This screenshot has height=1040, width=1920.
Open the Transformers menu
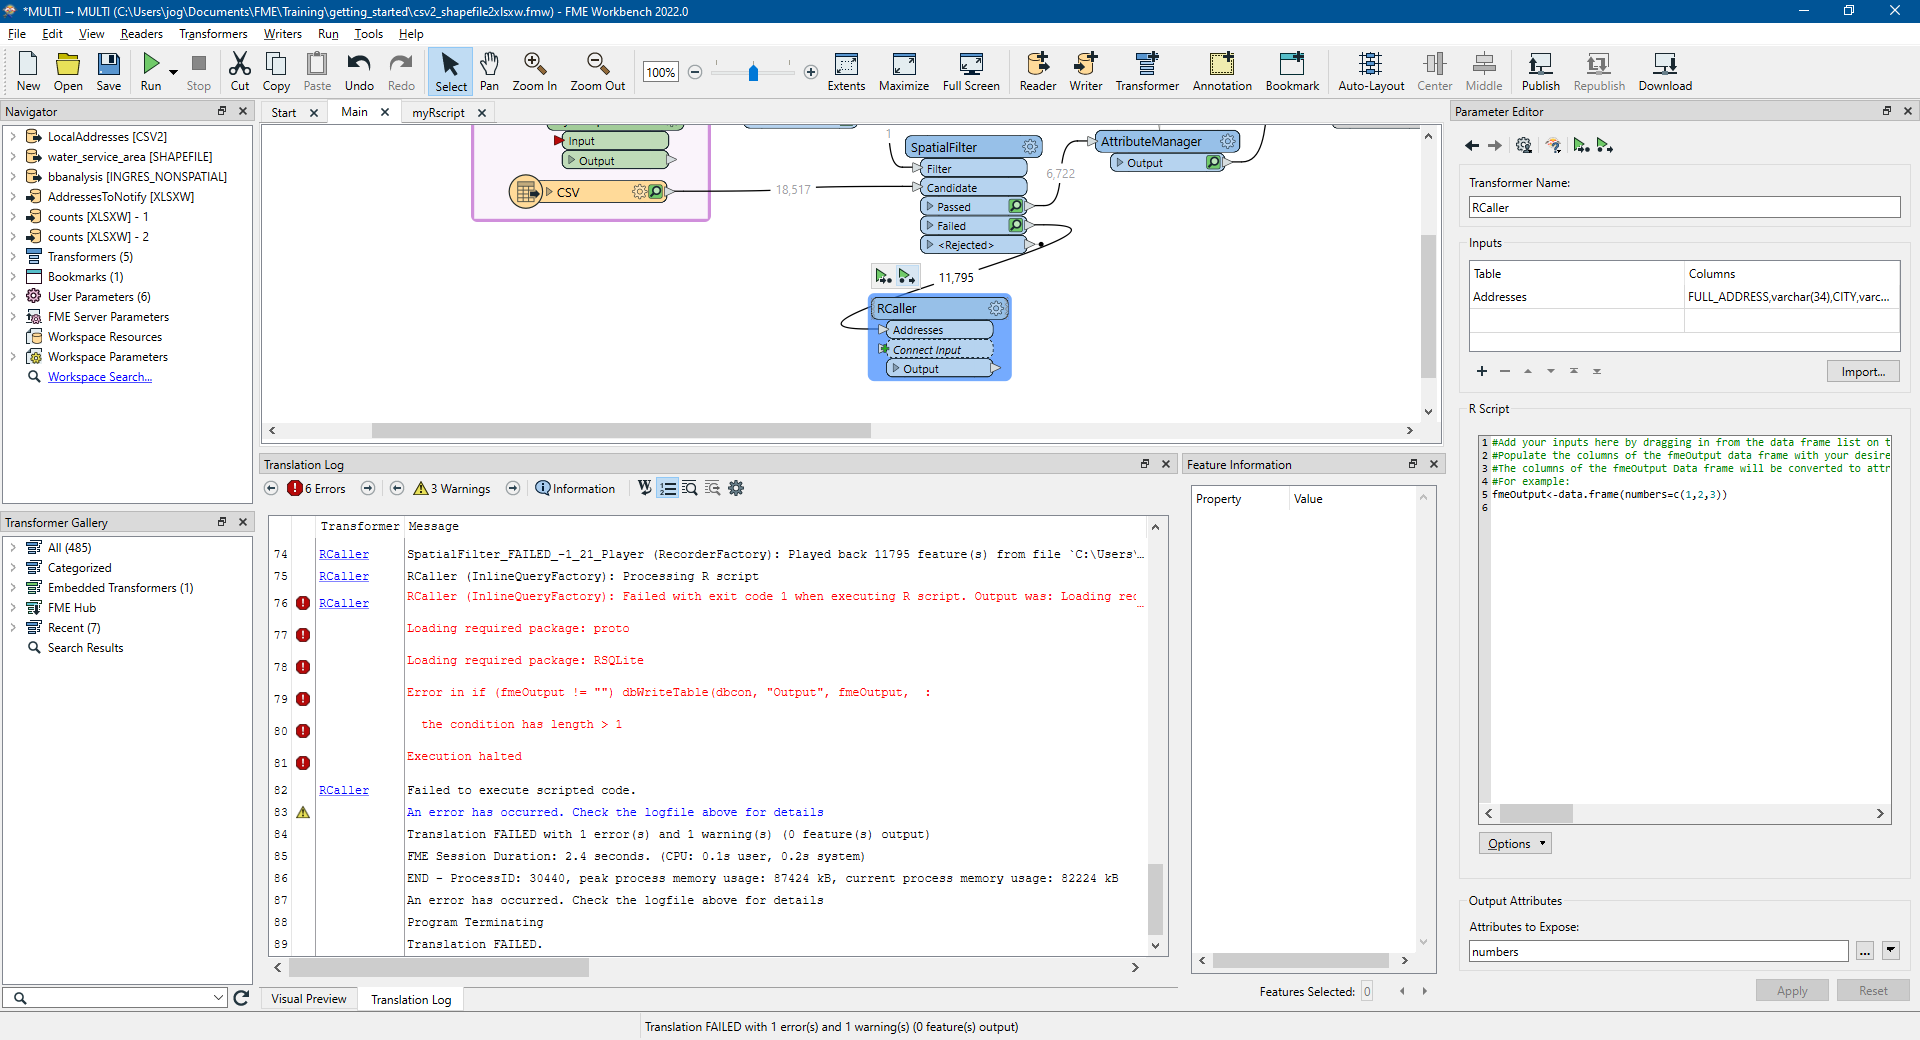[213, 33]
